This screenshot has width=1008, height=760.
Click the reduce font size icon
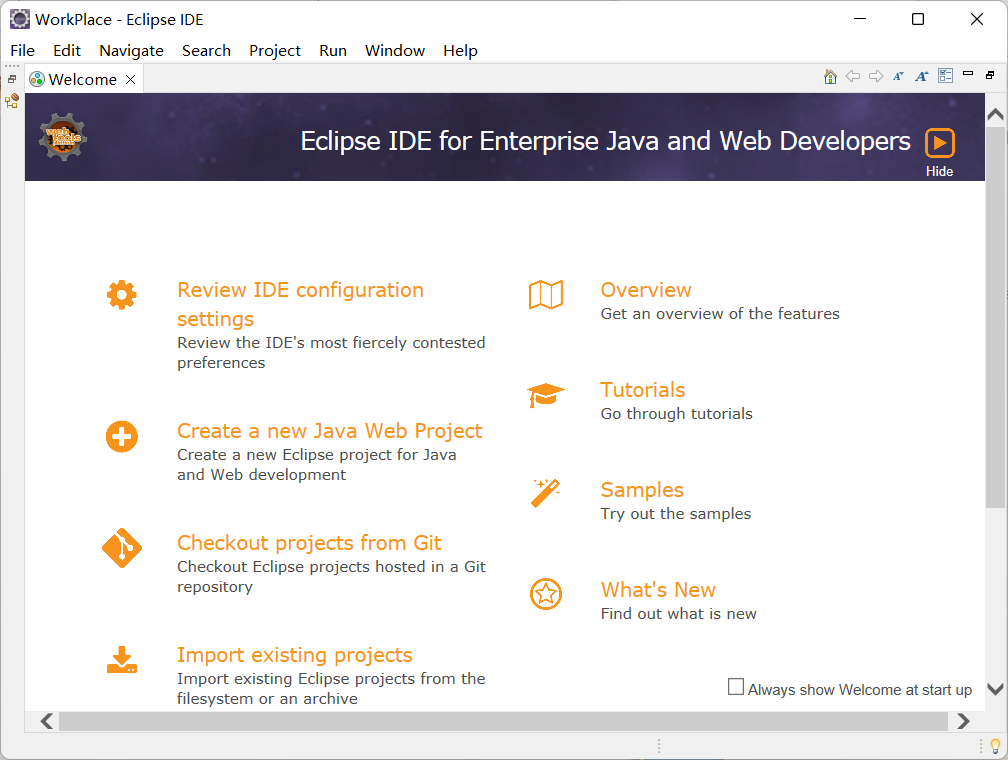[898, 77]
